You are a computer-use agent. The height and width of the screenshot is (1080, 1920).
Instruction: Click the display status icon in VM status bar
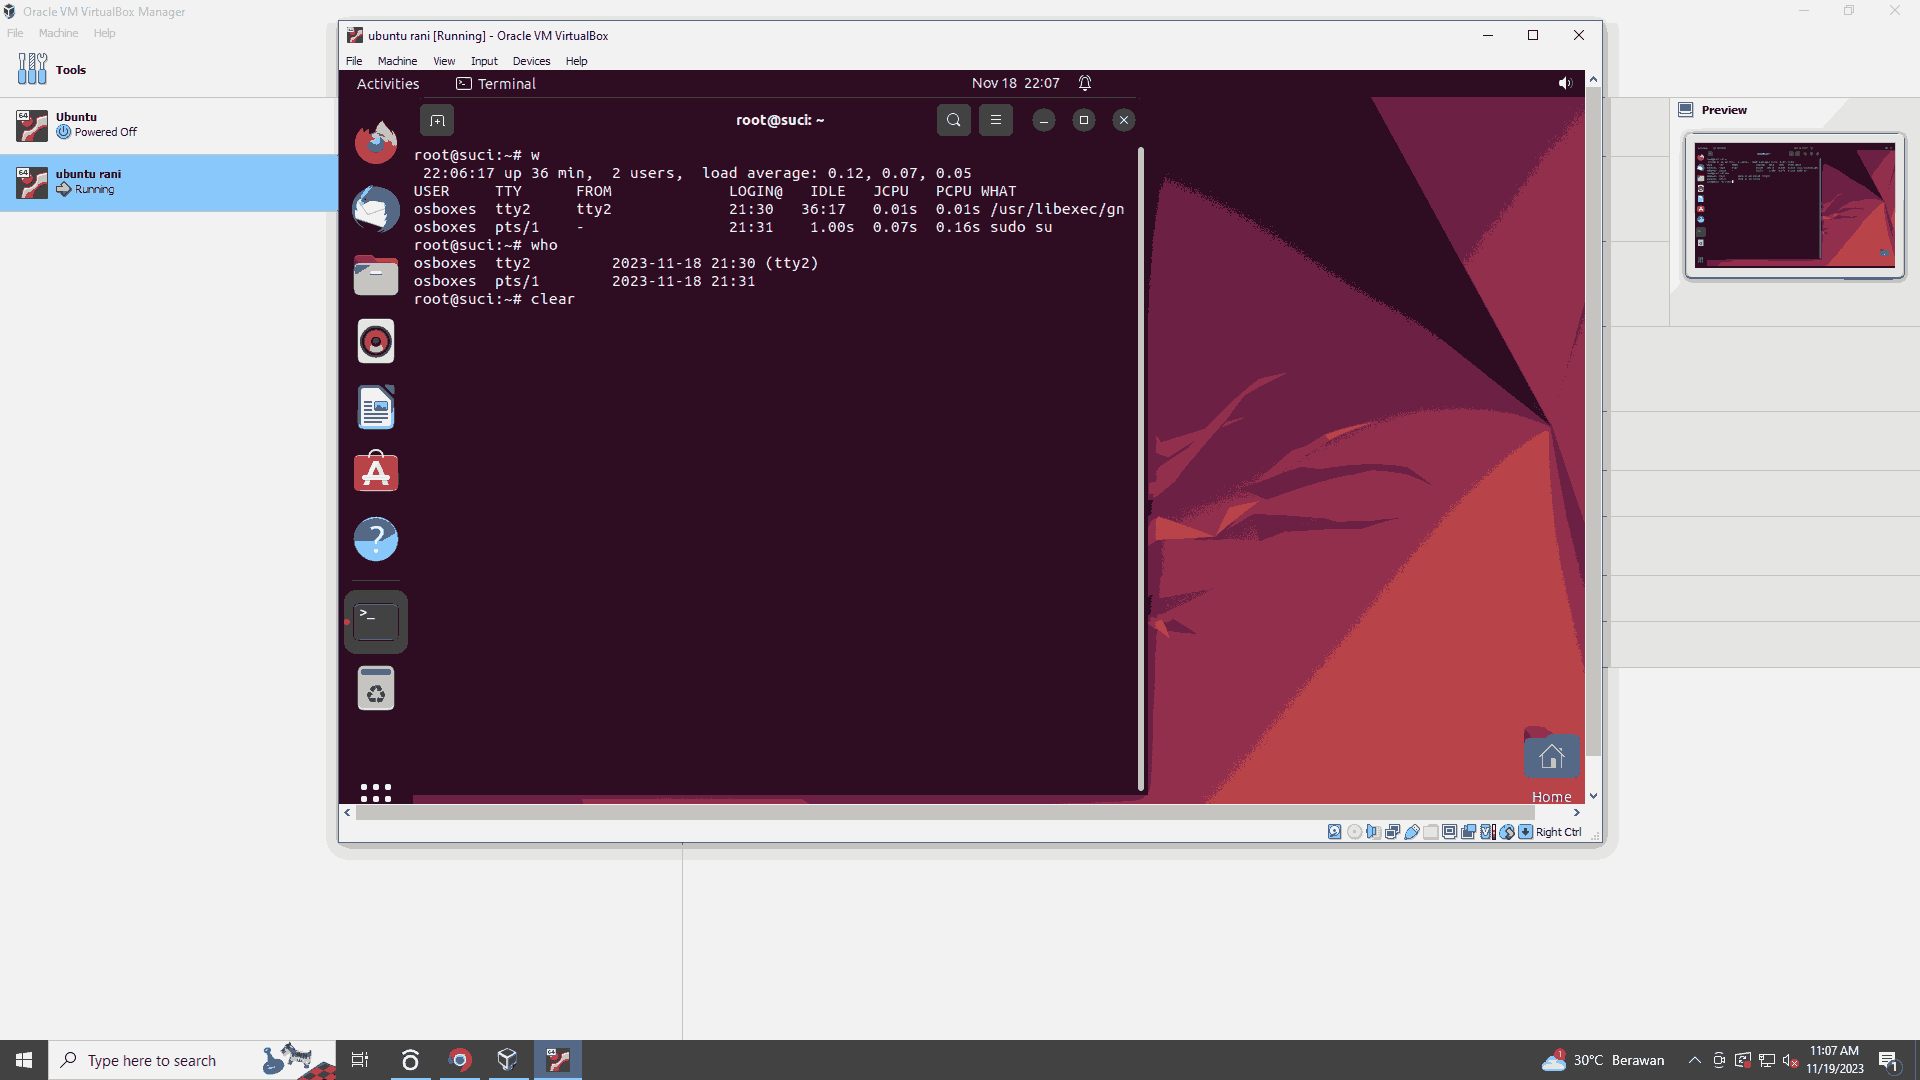click(1449, 832)
